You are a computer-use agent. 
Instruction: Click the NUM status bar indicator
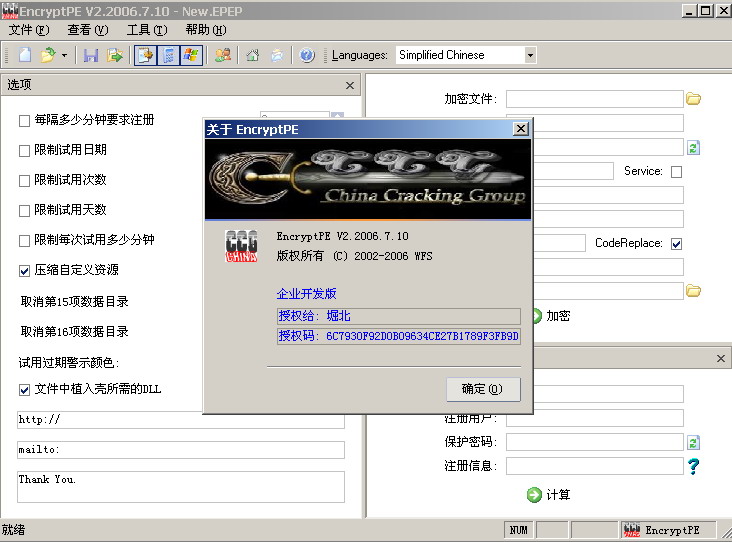(x=519, y=530)
